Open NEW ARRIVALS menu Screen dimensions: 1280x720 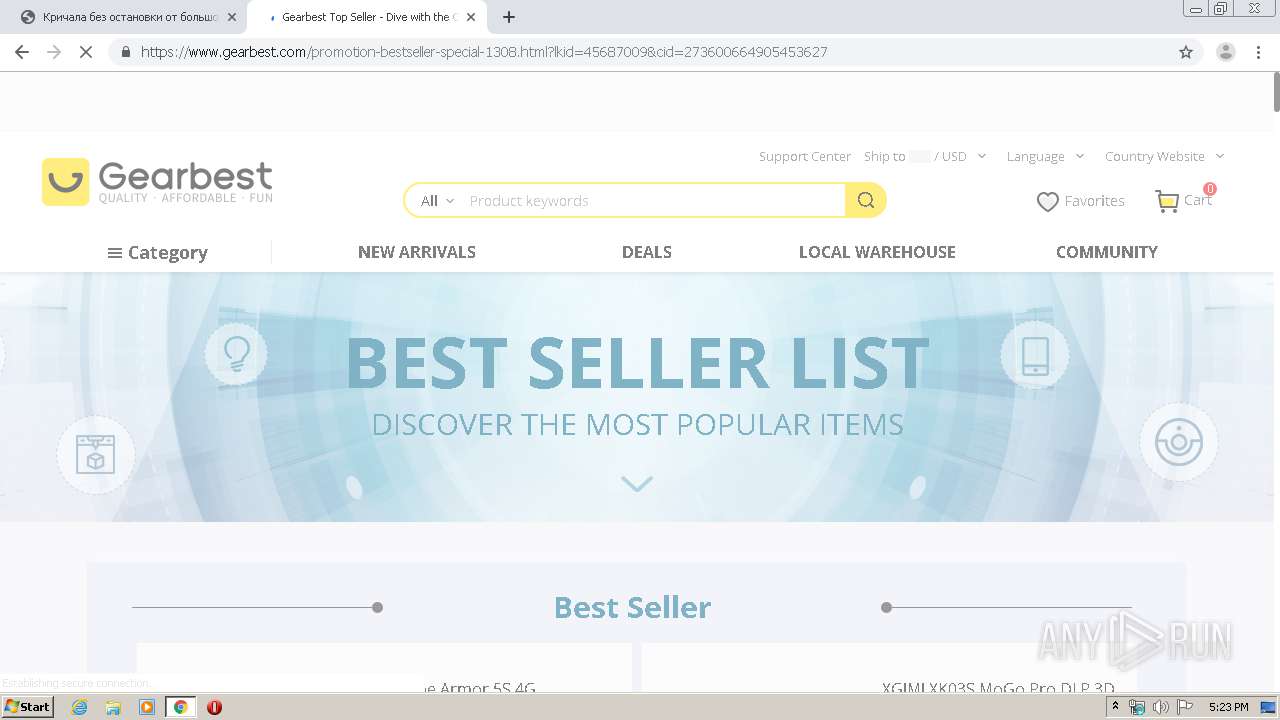(x=417, y=252)
